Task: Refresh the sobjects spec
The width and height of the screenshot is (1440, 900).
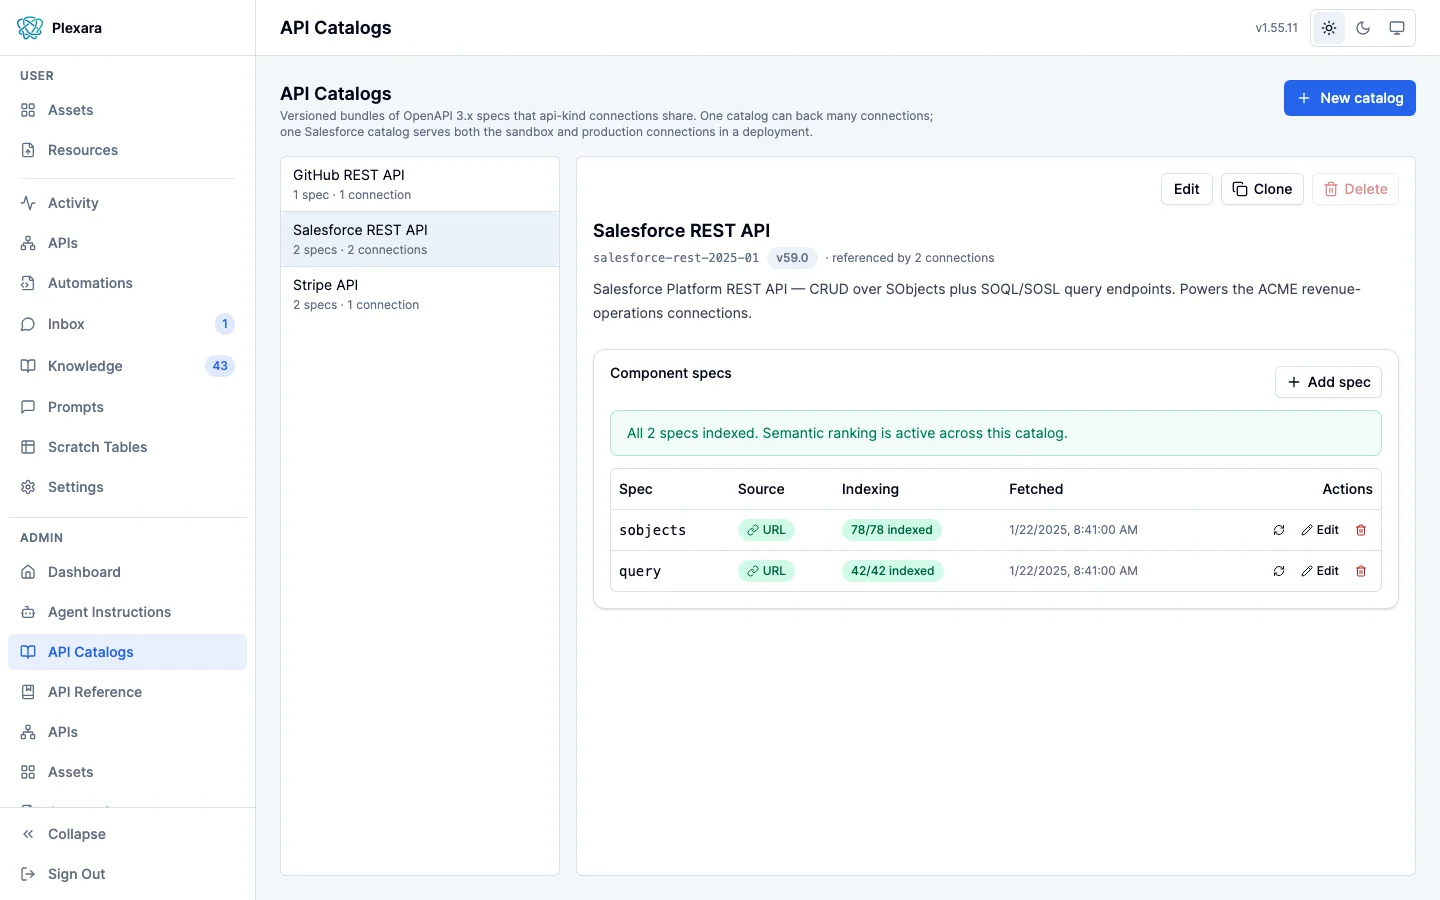Action: pos(1279,530)
